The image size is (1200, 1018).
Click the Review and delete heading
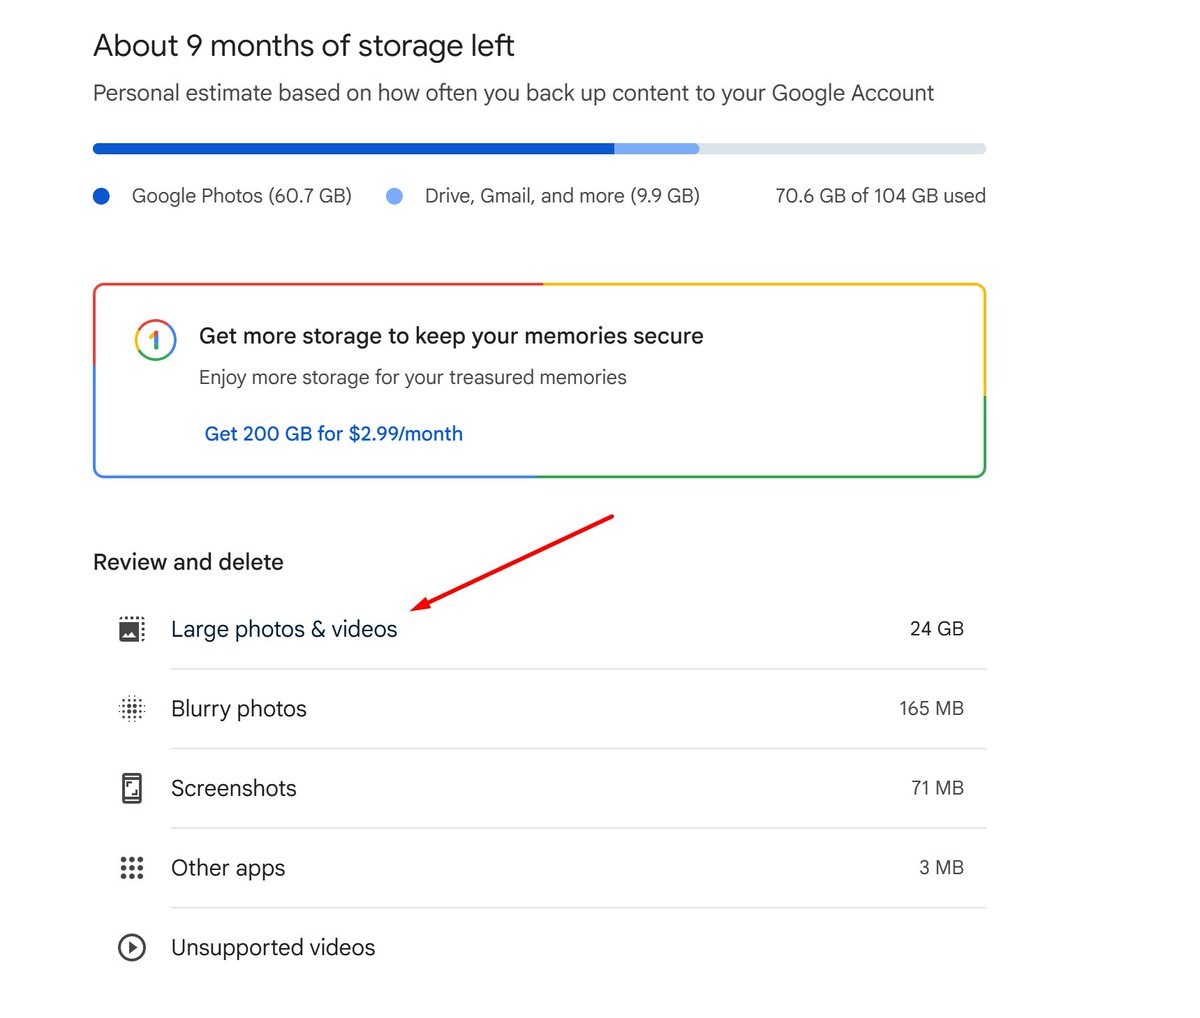(188, 562)
